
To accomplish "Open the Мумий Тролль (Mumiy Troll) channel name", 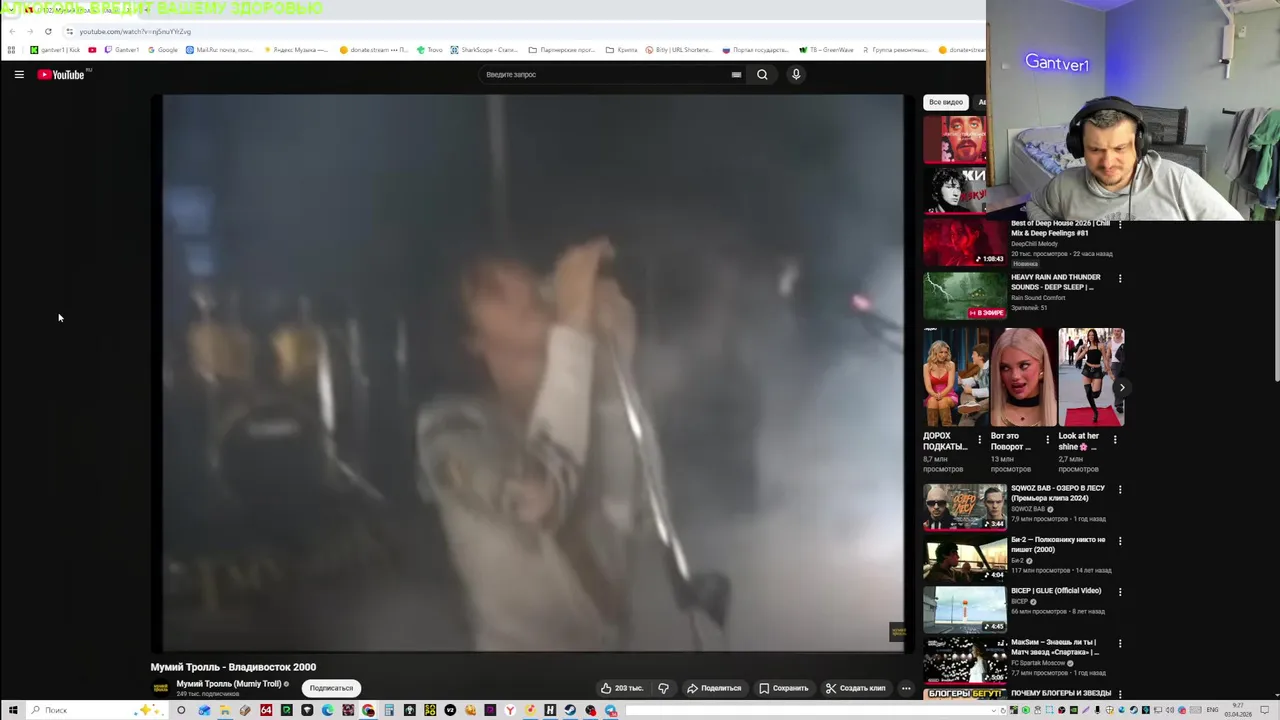I will [229, 684].
